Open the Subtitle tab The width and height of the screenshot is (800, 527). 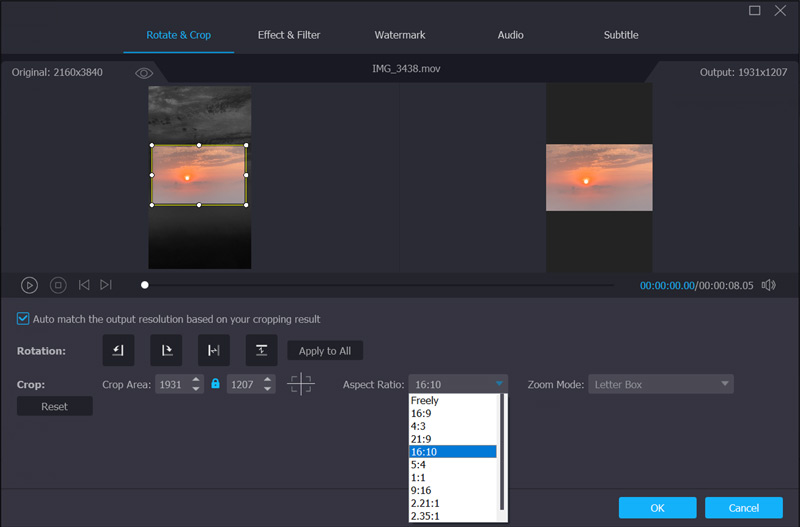pyautogui.click(x=621, y=35)
